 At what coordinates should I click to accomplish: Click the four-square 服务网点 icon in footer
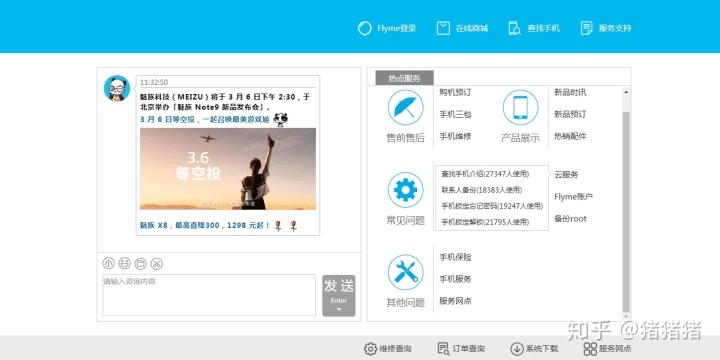click(x=590, y=349)
